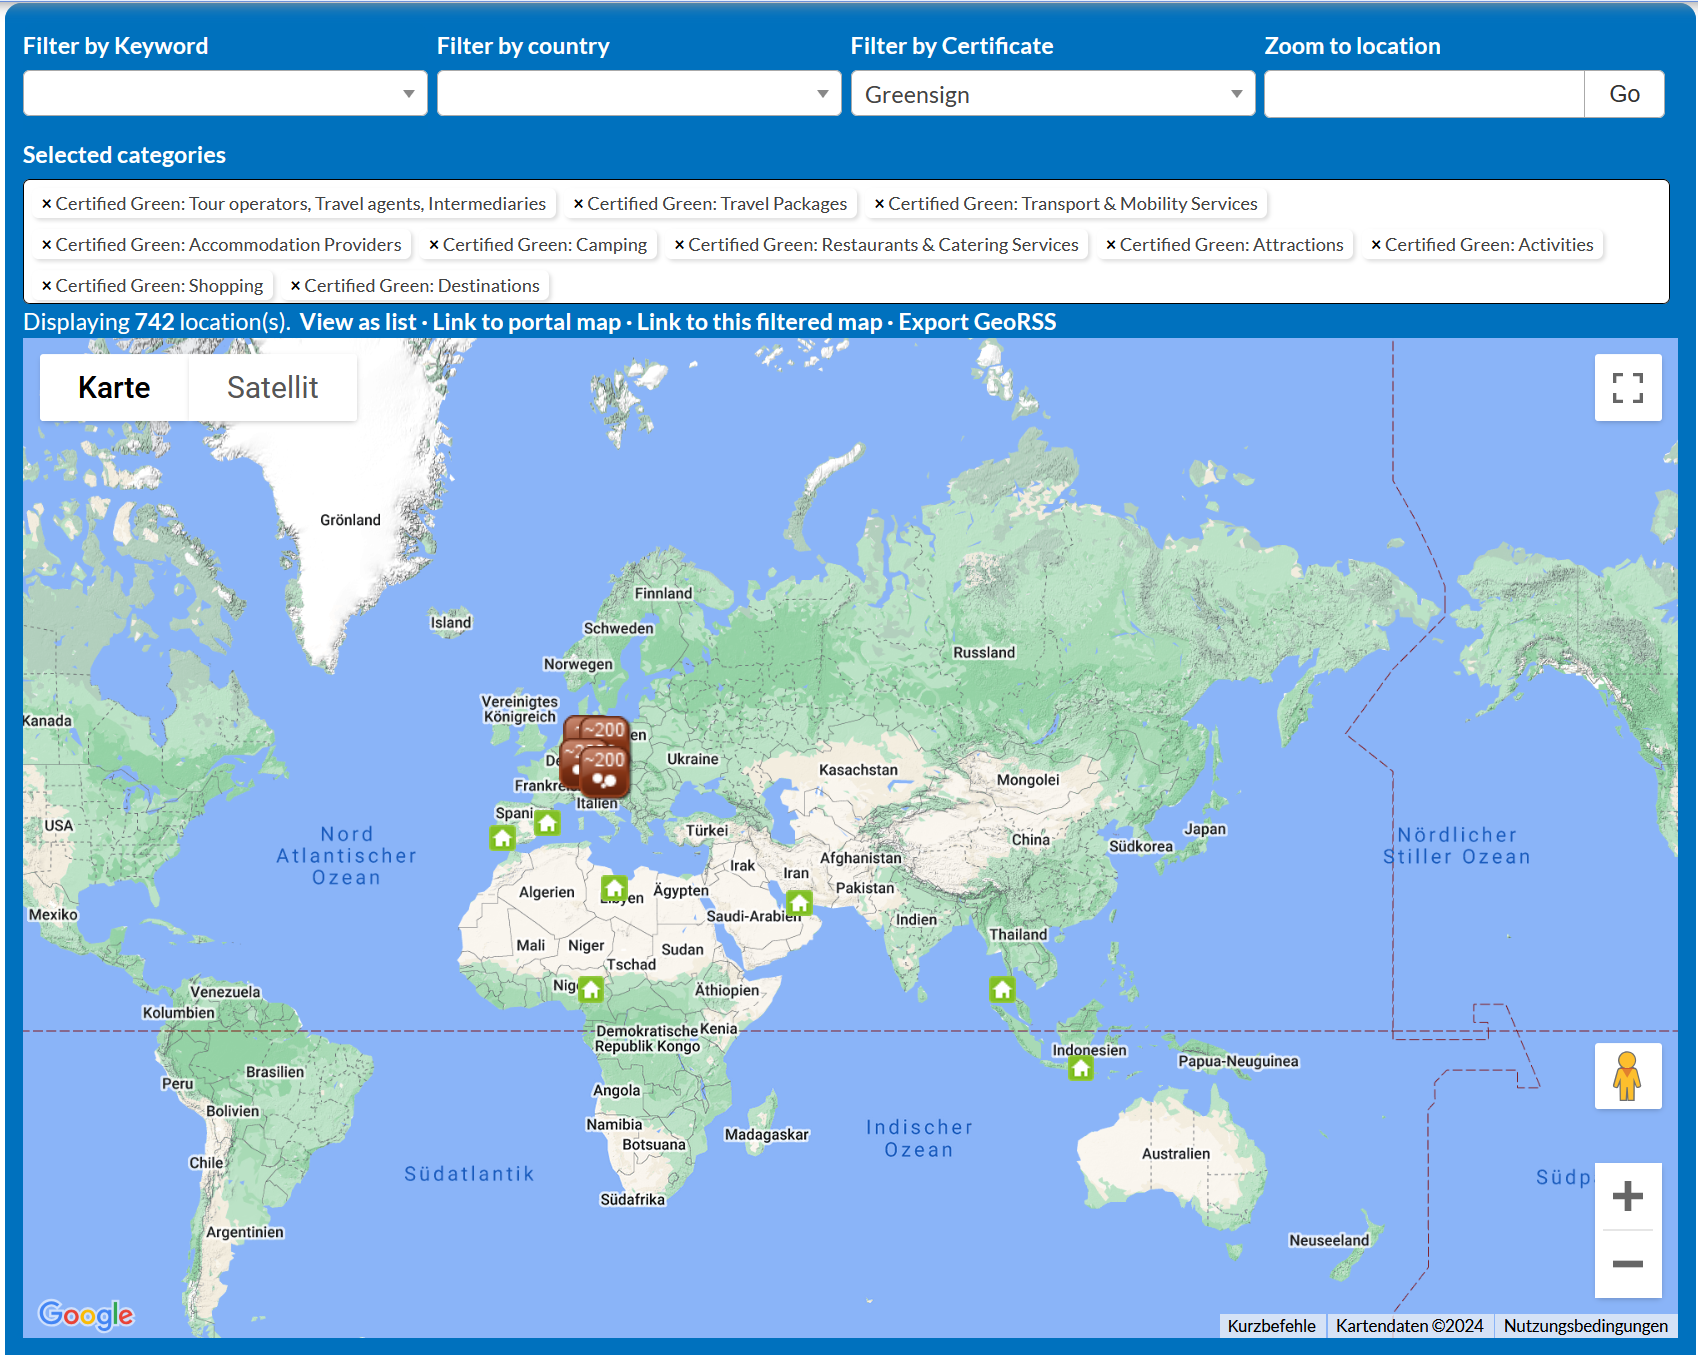This screenshot has height=1357, width=1698.
Task: Focus the Zoom to location text field
Action: pos(1423,94)
